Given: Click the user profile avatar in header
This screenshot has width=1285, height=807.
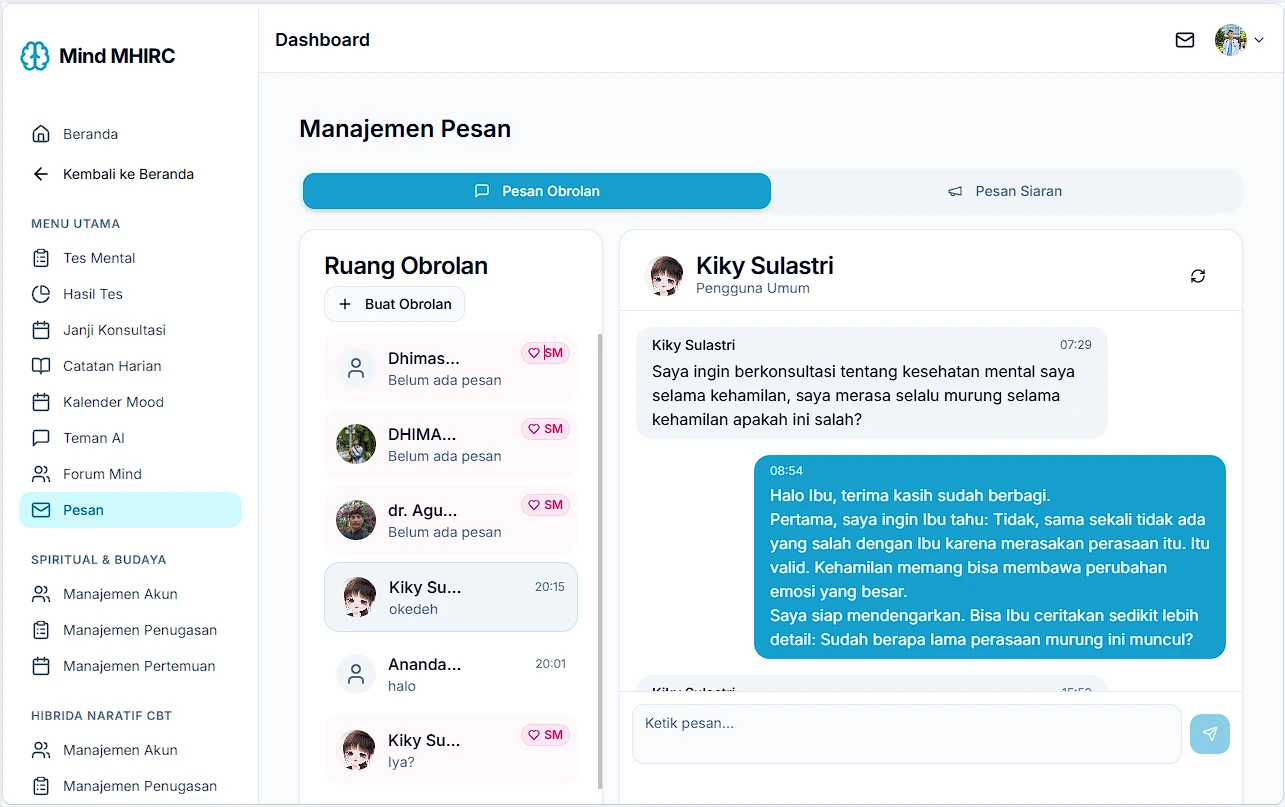Looking at the screenshot, I should pyautogui.click(x=1230, y=40).
